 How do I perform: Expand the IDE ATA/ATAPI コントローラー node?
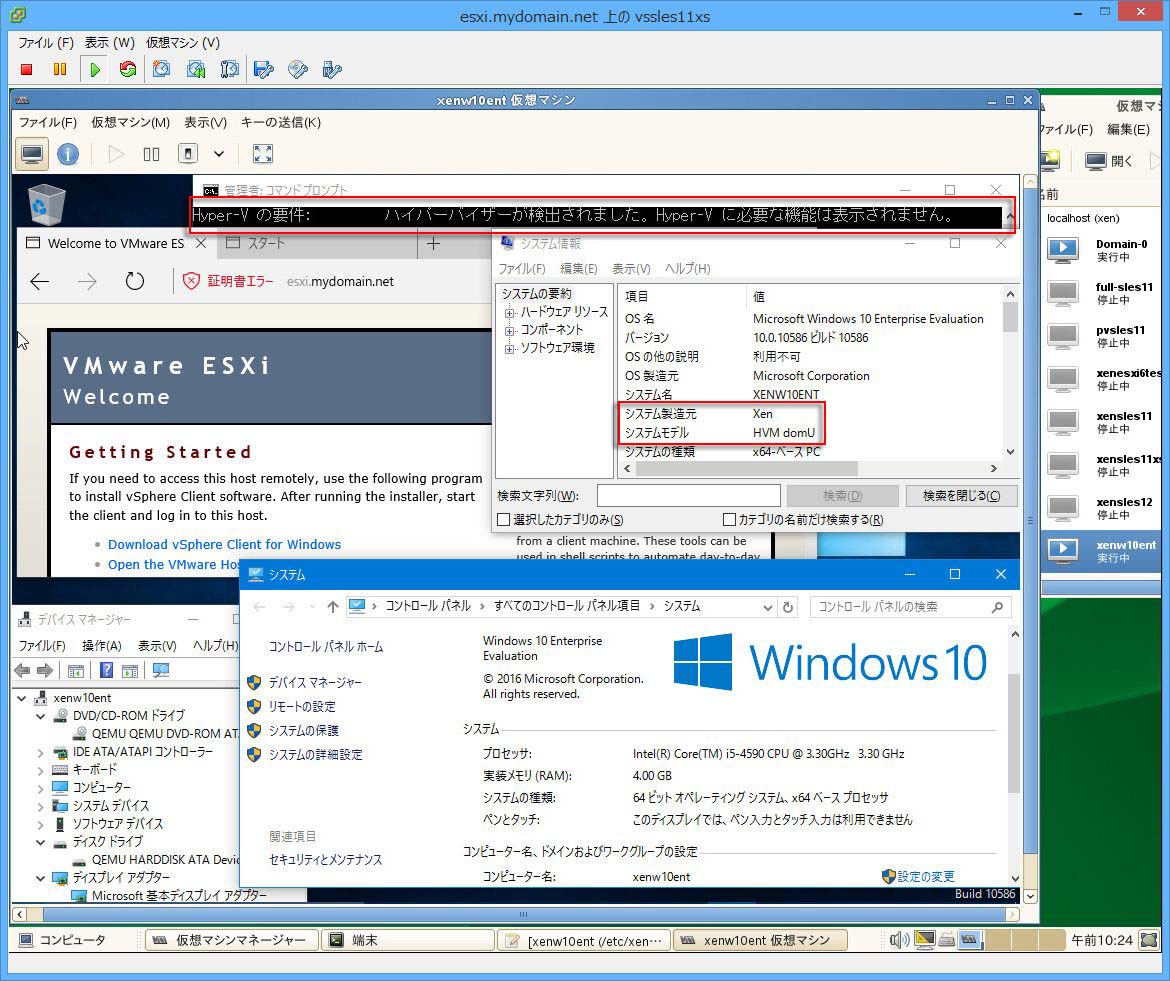pos(40,753)
